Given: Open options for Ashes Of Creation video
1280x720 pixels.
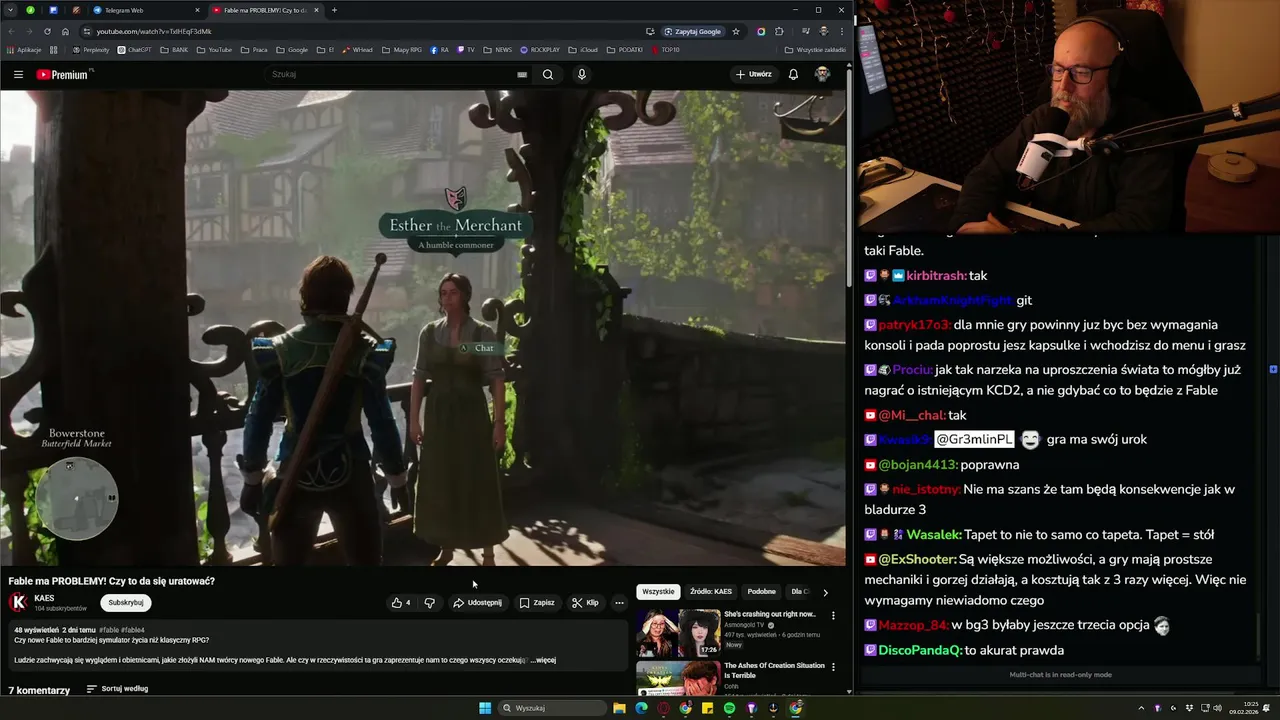Looking at the screenshot, I should tap(833, 667).
